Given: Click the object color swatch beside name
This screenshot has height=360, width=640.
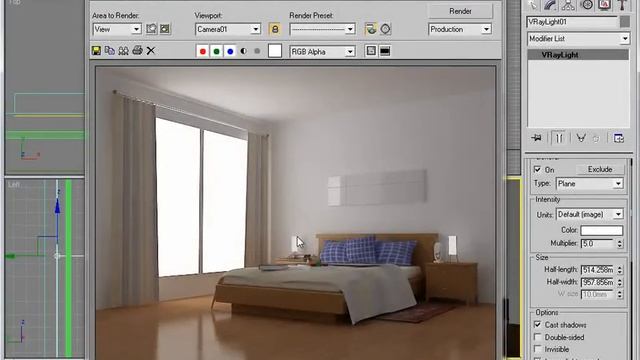Looking at the screenshot, I should (x=624, y=22).
